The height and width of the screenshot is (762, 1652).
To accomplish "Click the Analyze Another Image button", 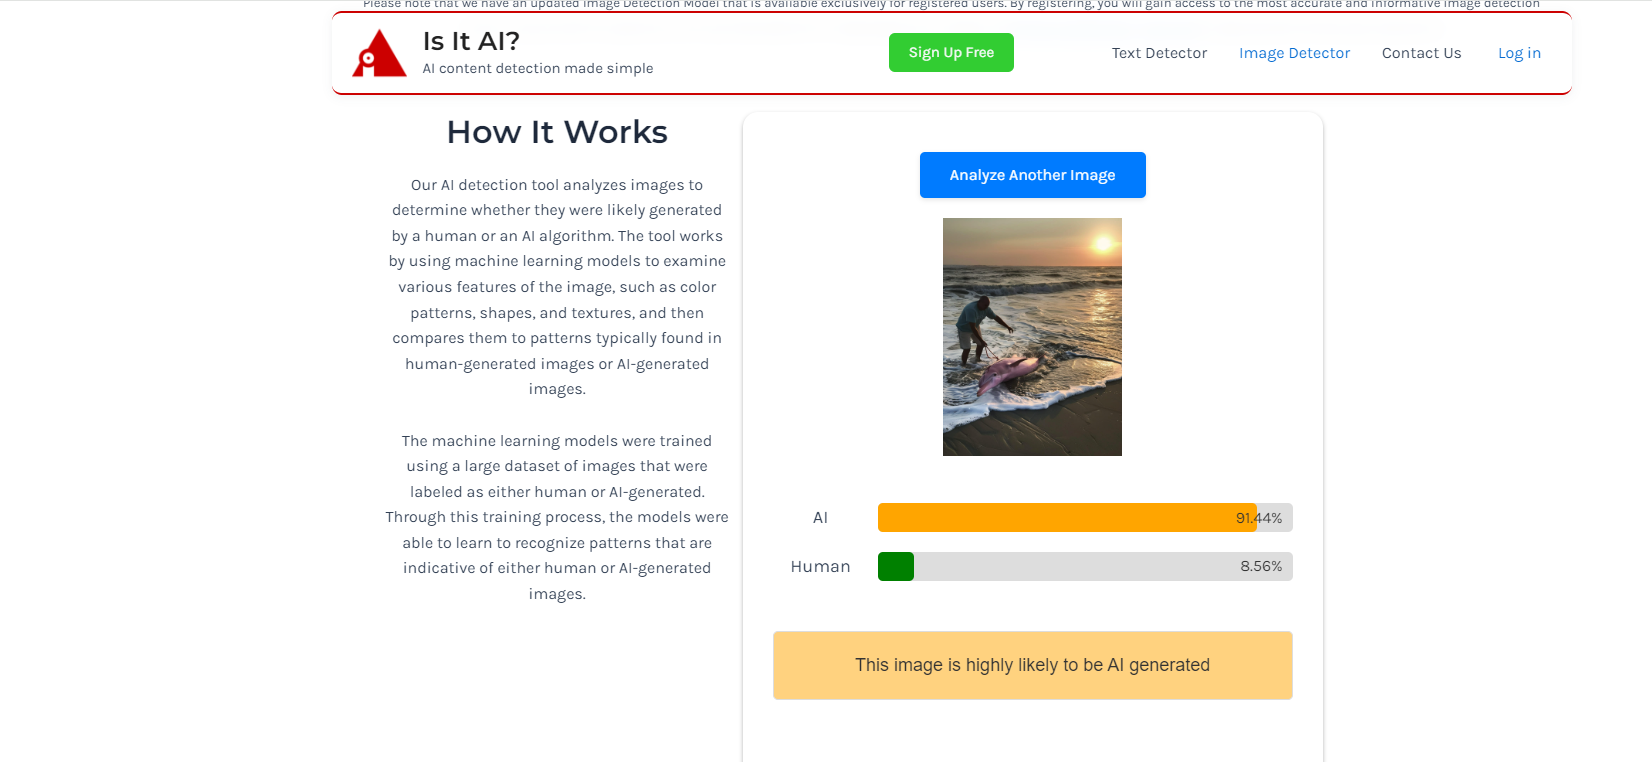I will pos(1032,175).
